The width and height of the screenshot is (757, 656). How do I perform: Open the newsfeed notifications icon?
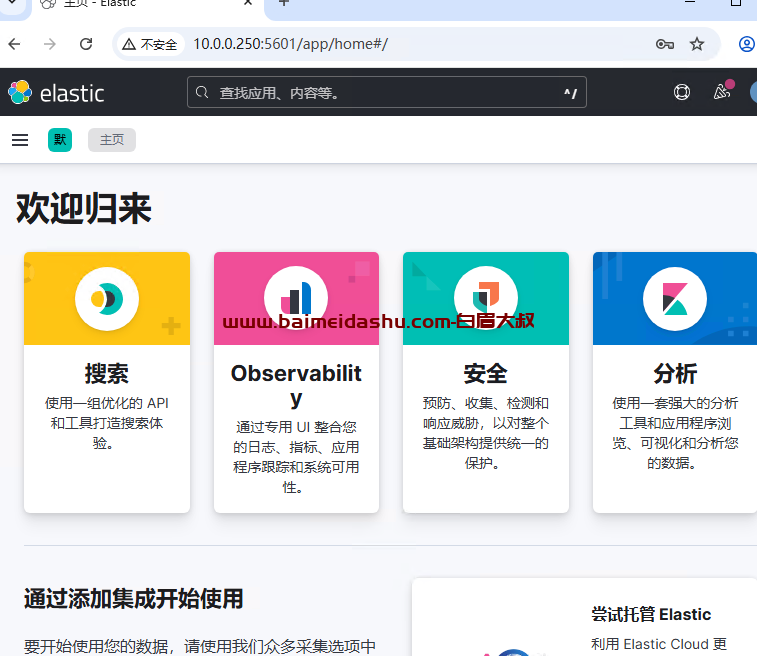coord(723,90)
